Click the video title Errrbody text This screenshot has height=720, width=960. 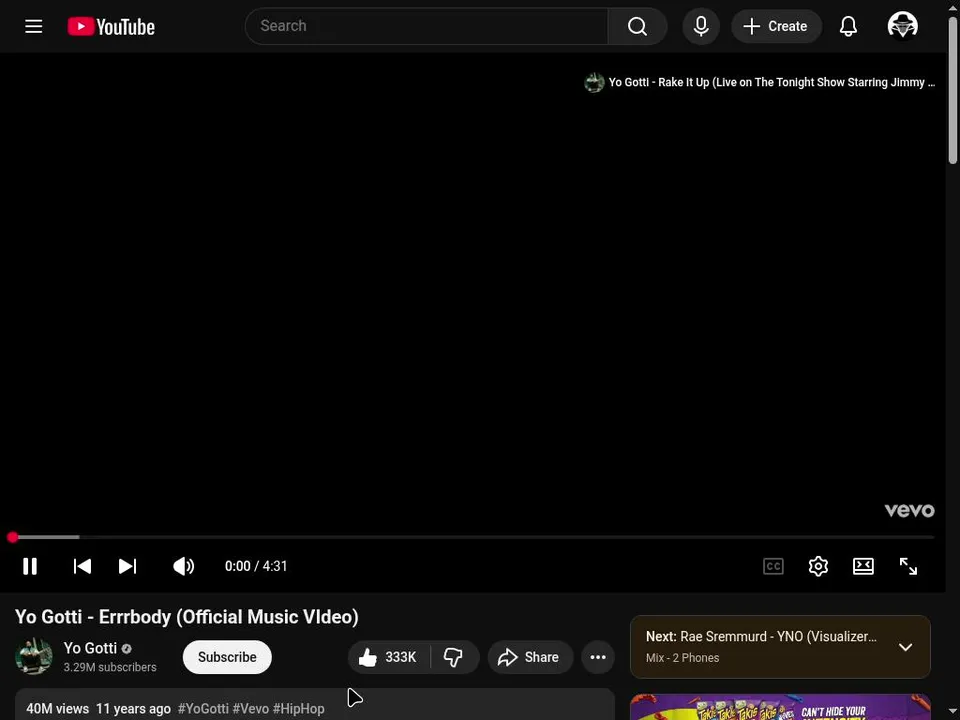[x=187, y=617]
